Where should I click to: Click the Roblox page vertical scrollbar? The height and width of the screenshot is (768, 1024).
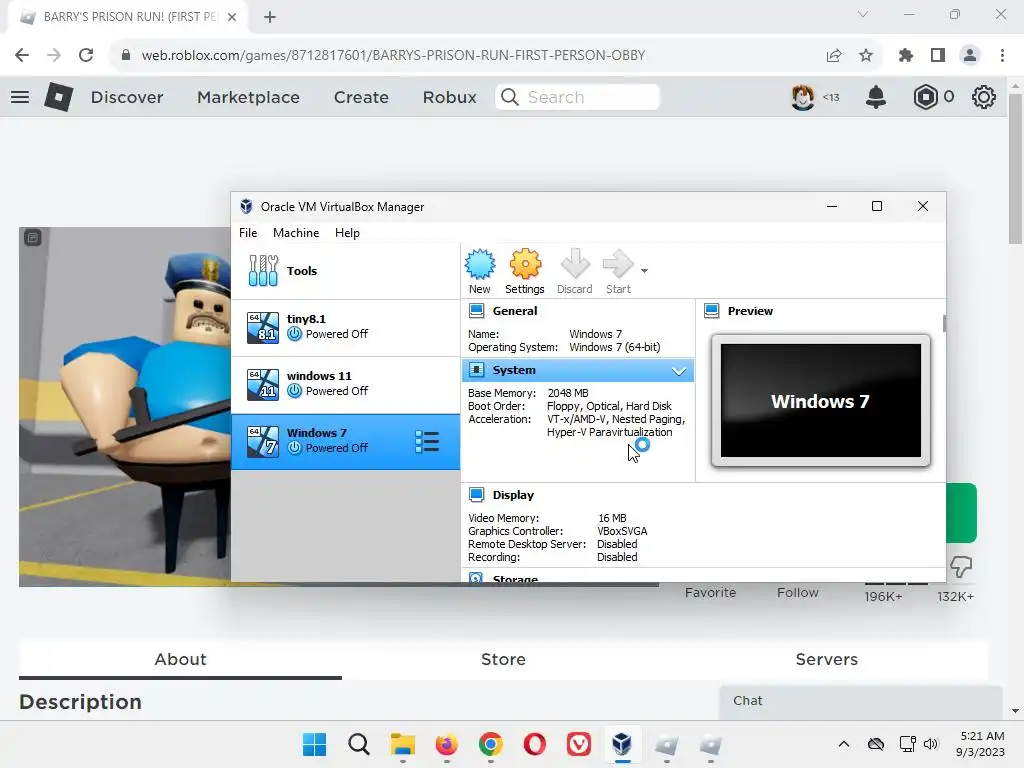[1015, 168]
